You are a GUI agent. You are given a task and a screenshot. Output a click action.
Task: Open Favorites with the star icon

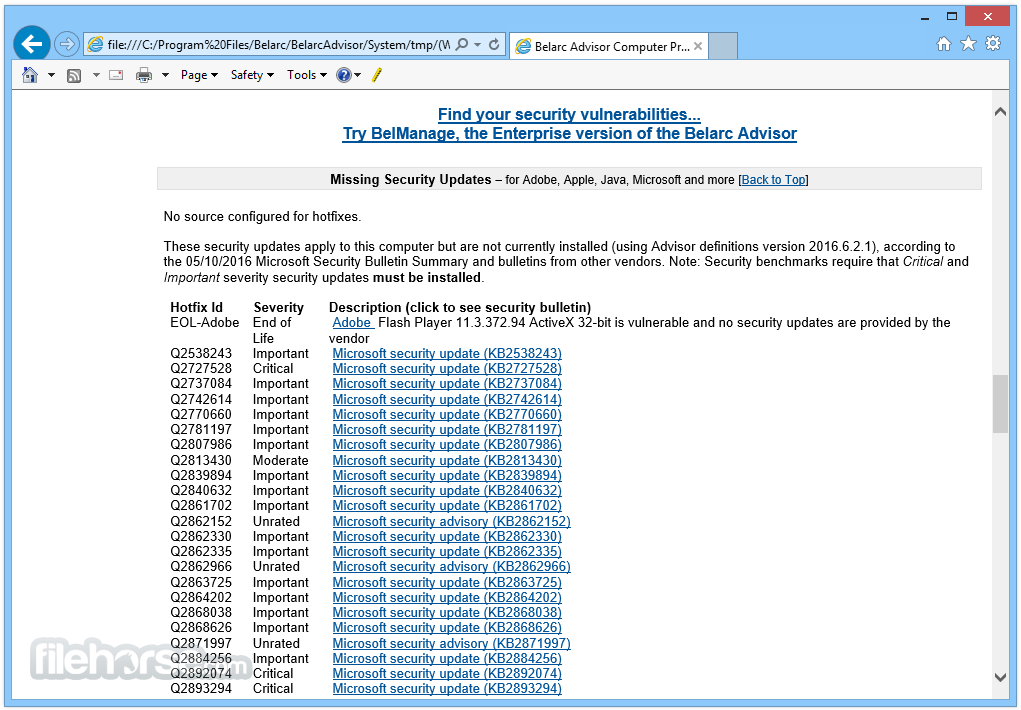(x=968, y=44)
